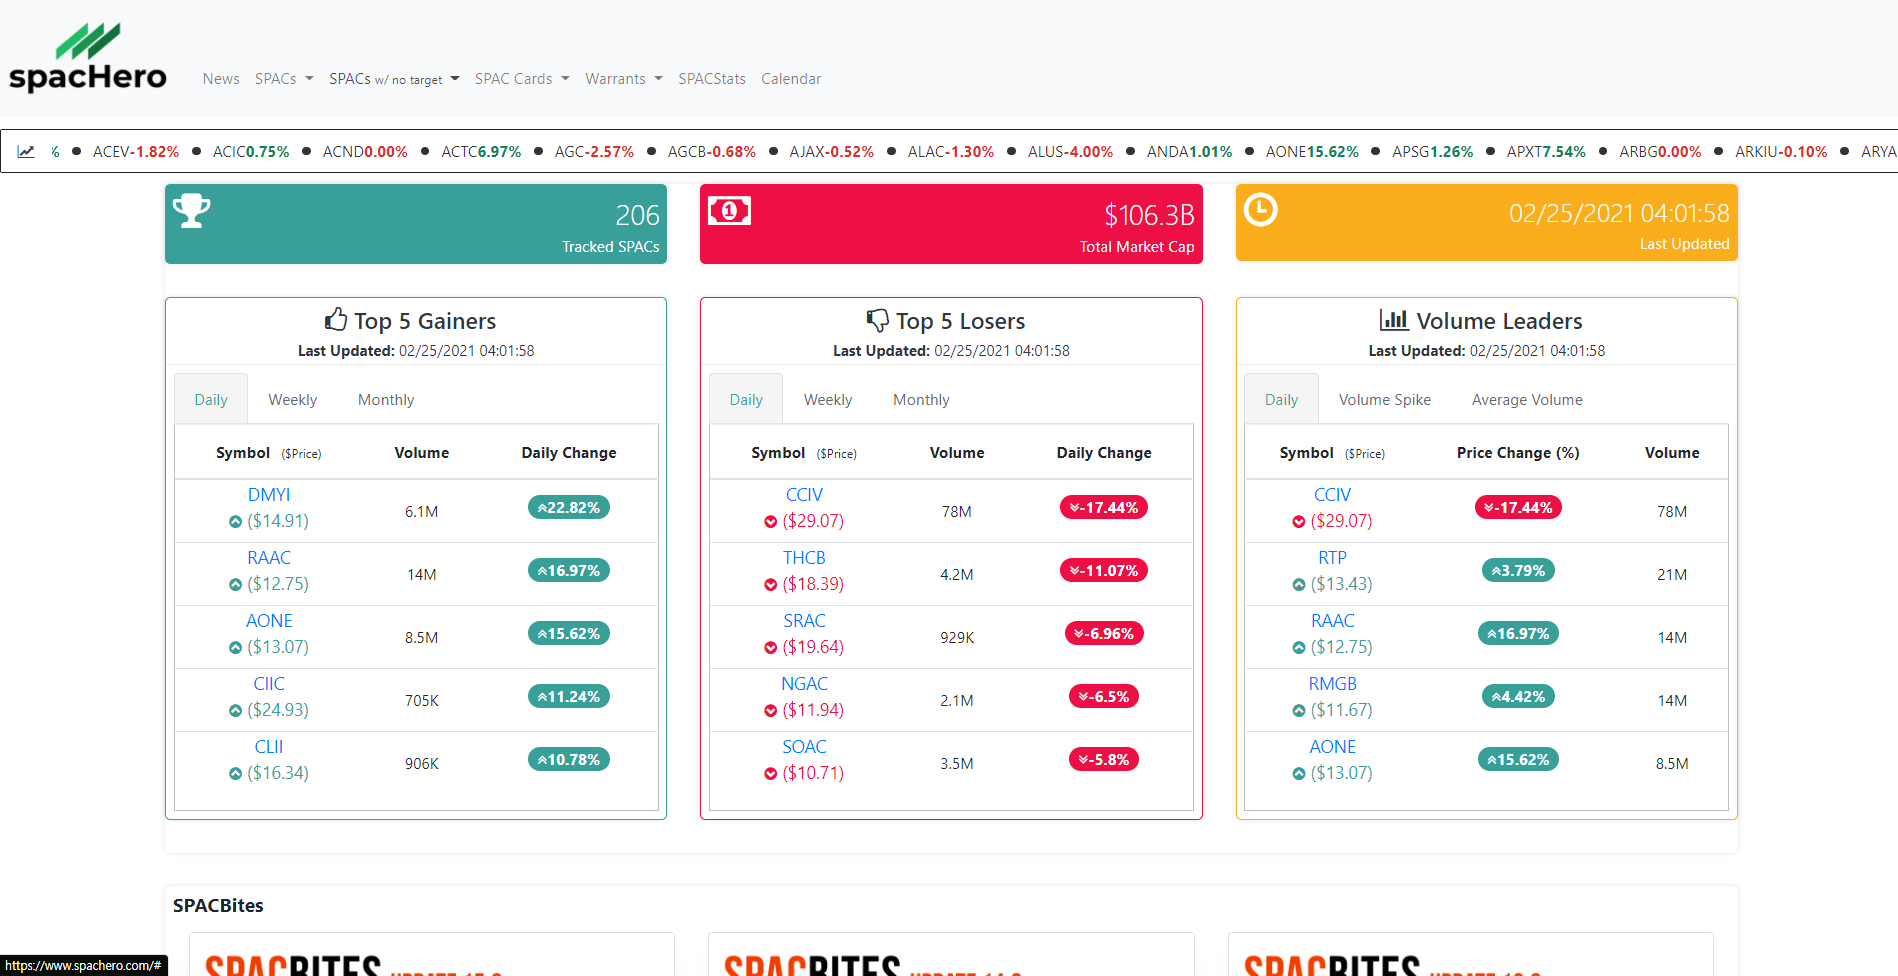Screen dimensions: 1898x976
Task: Click the green up arrow icon beside CIIC price $24.93
Action: tap(235, 711)
